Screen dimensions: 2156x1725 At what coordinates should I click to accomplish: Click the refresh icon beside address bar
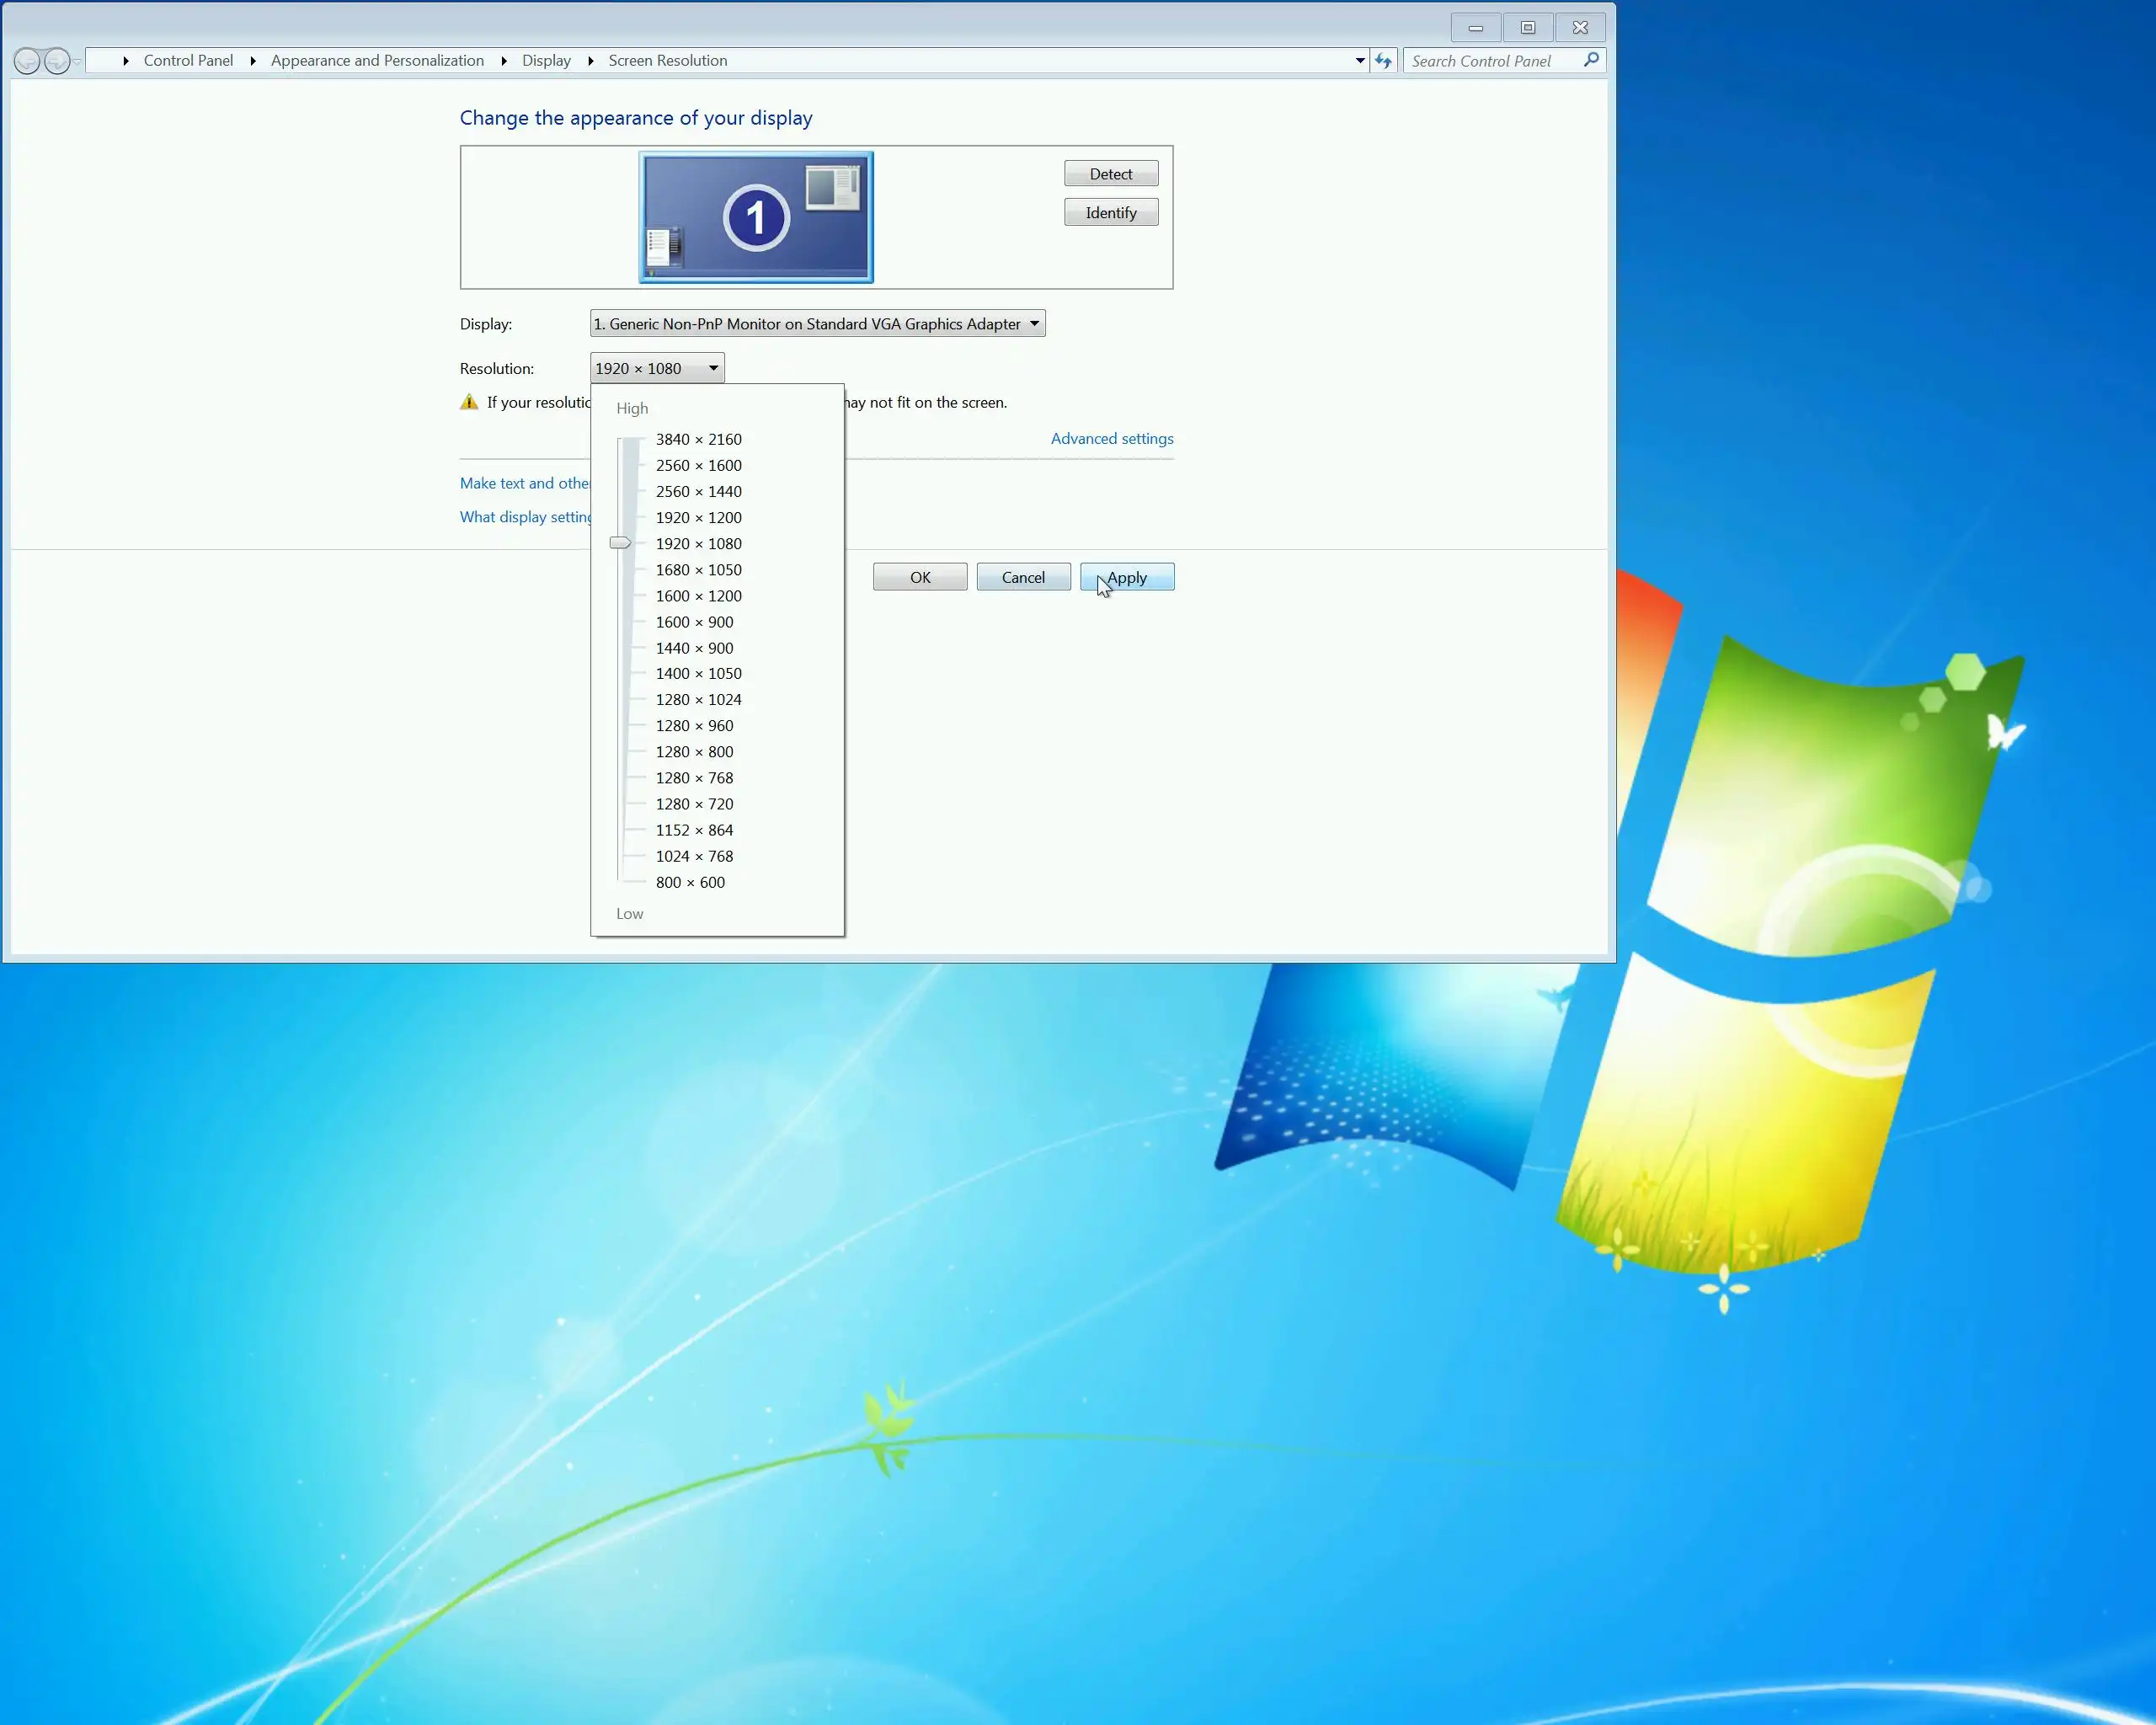tap(1383, 61)
